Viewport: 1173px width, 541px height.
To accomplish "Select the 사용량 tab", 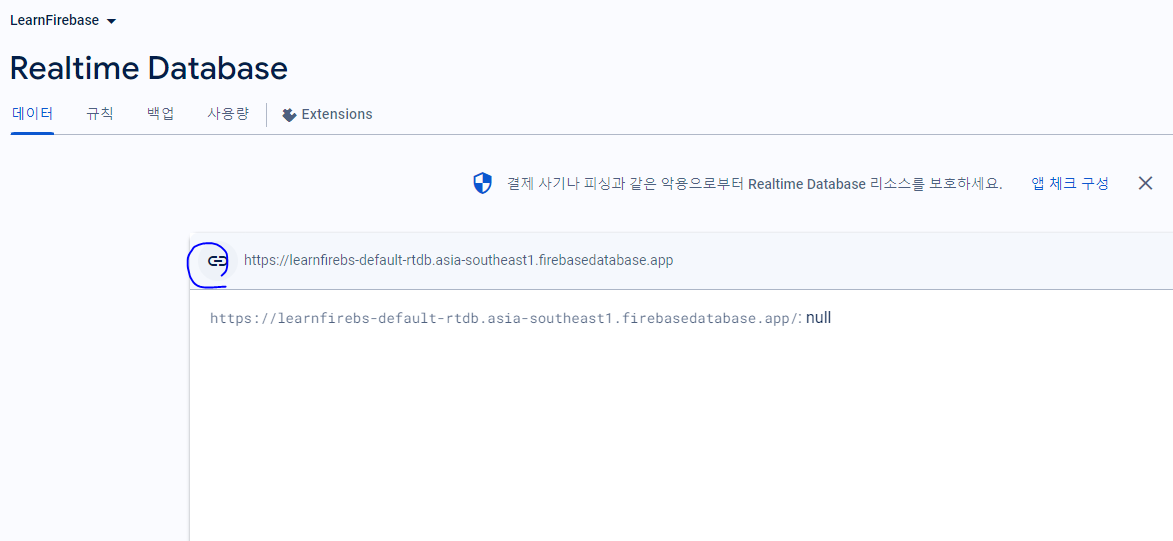I will (x=228, y=114).
